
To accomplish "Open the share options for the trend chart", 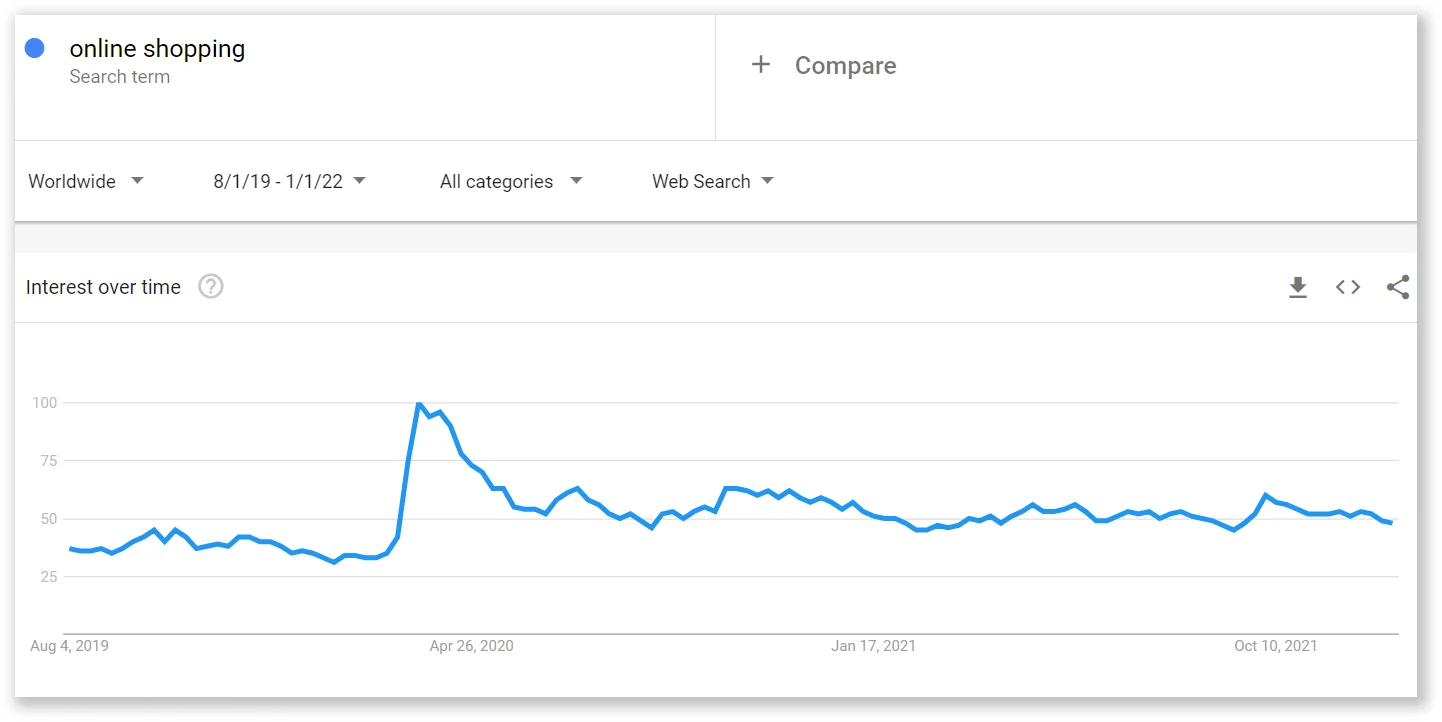I will 1397,287.
